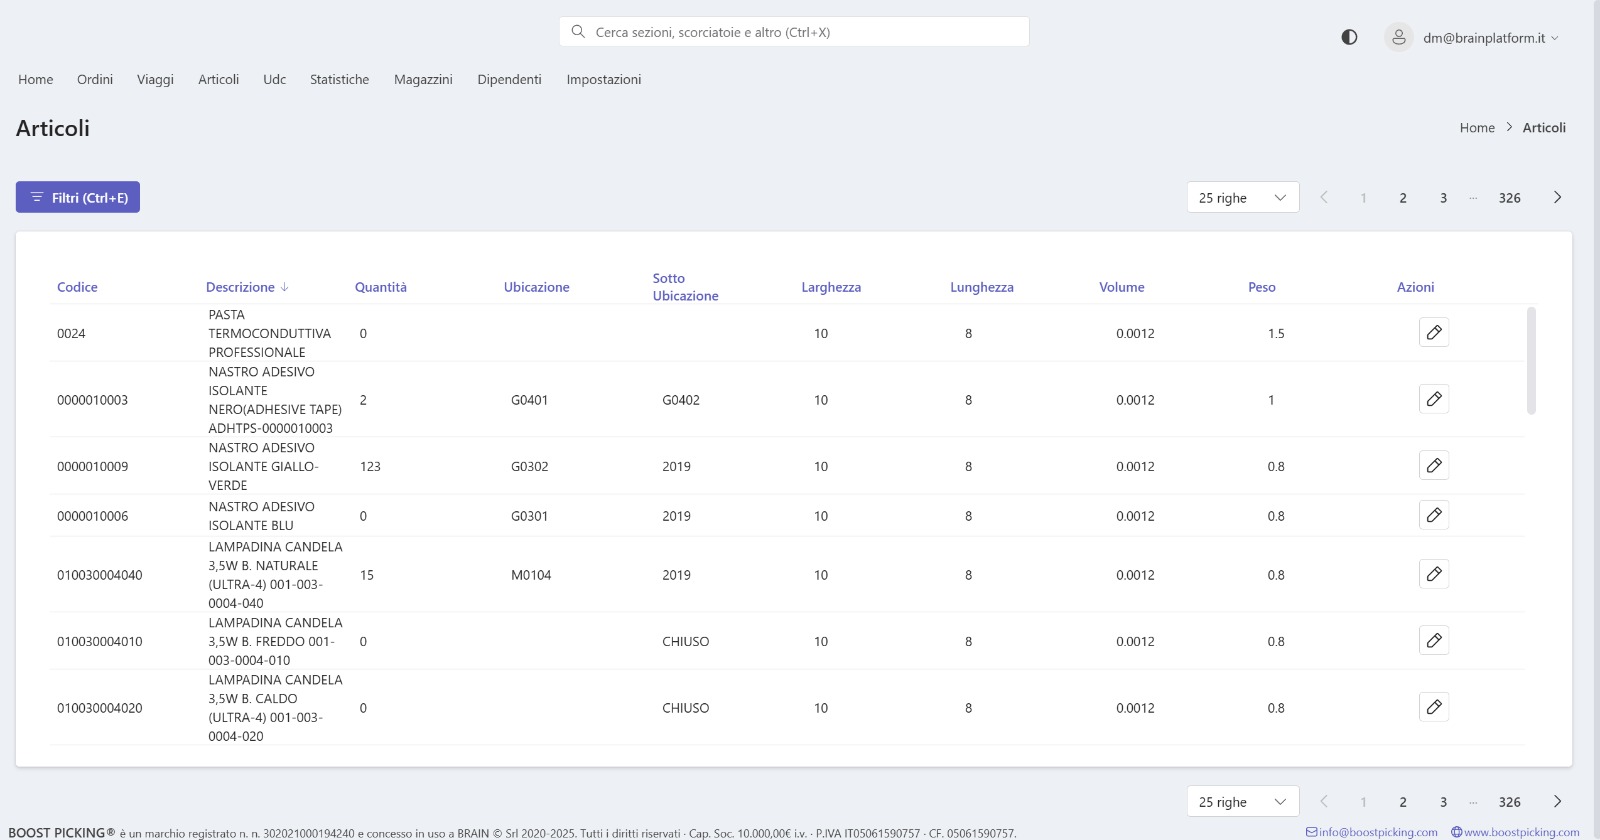The width and height of the screenshot is (1600, 840).
Task: Open the top 25 righe dropdown
Action: point(1242,197)
